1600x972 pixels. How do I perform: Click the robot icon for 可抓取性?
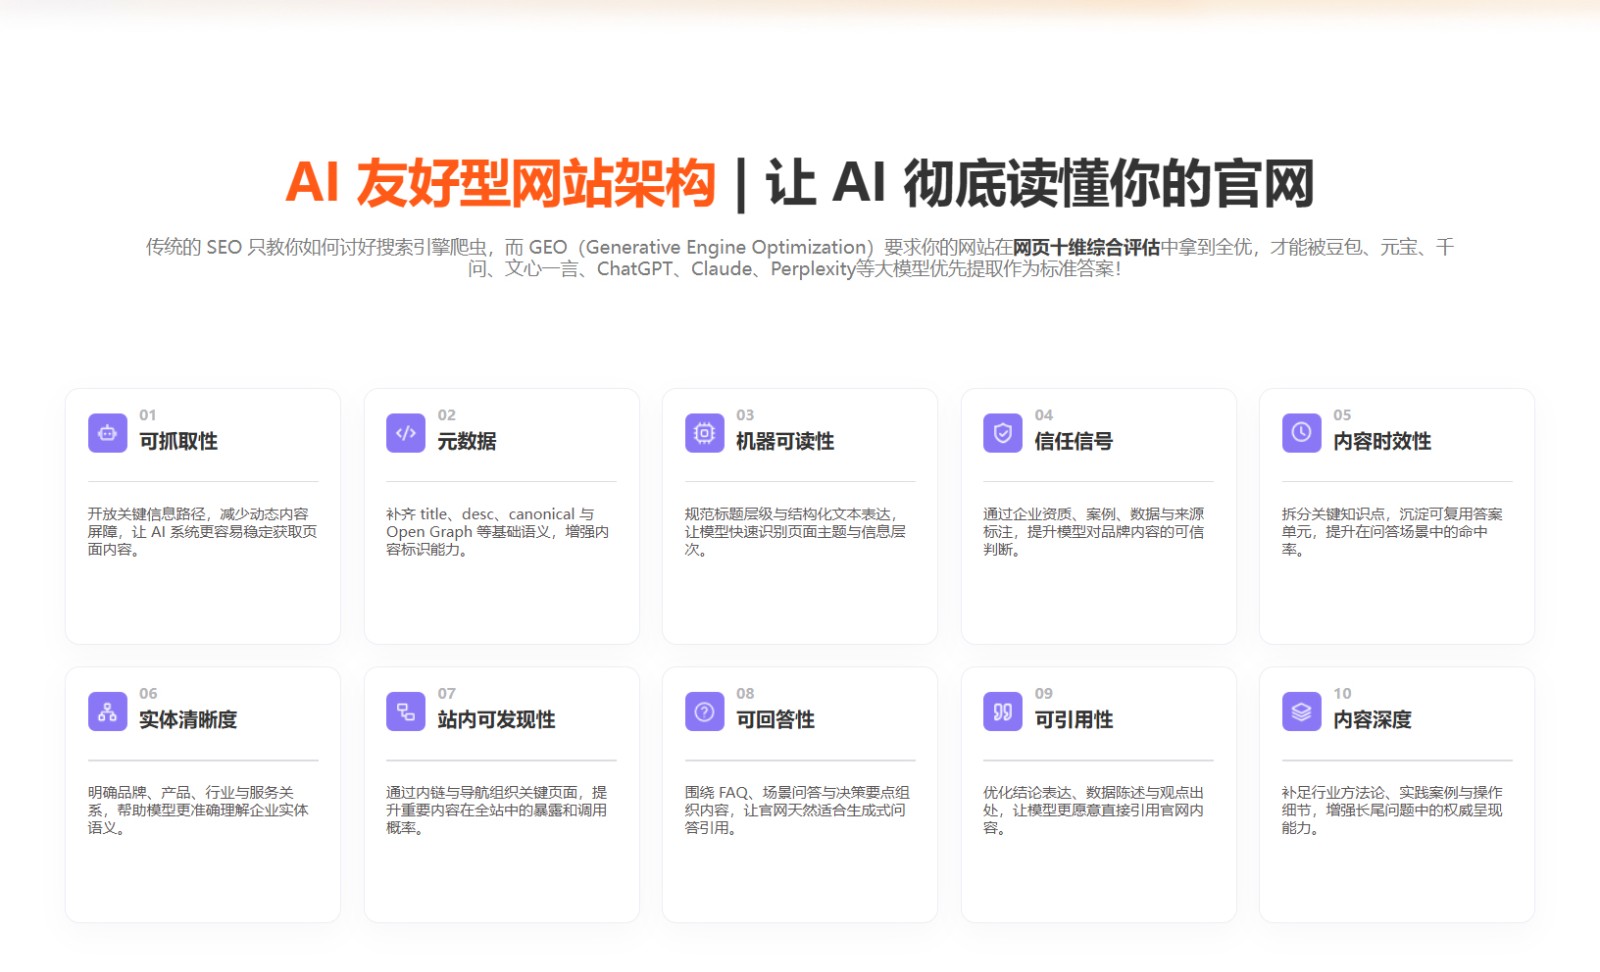[108, 433]
